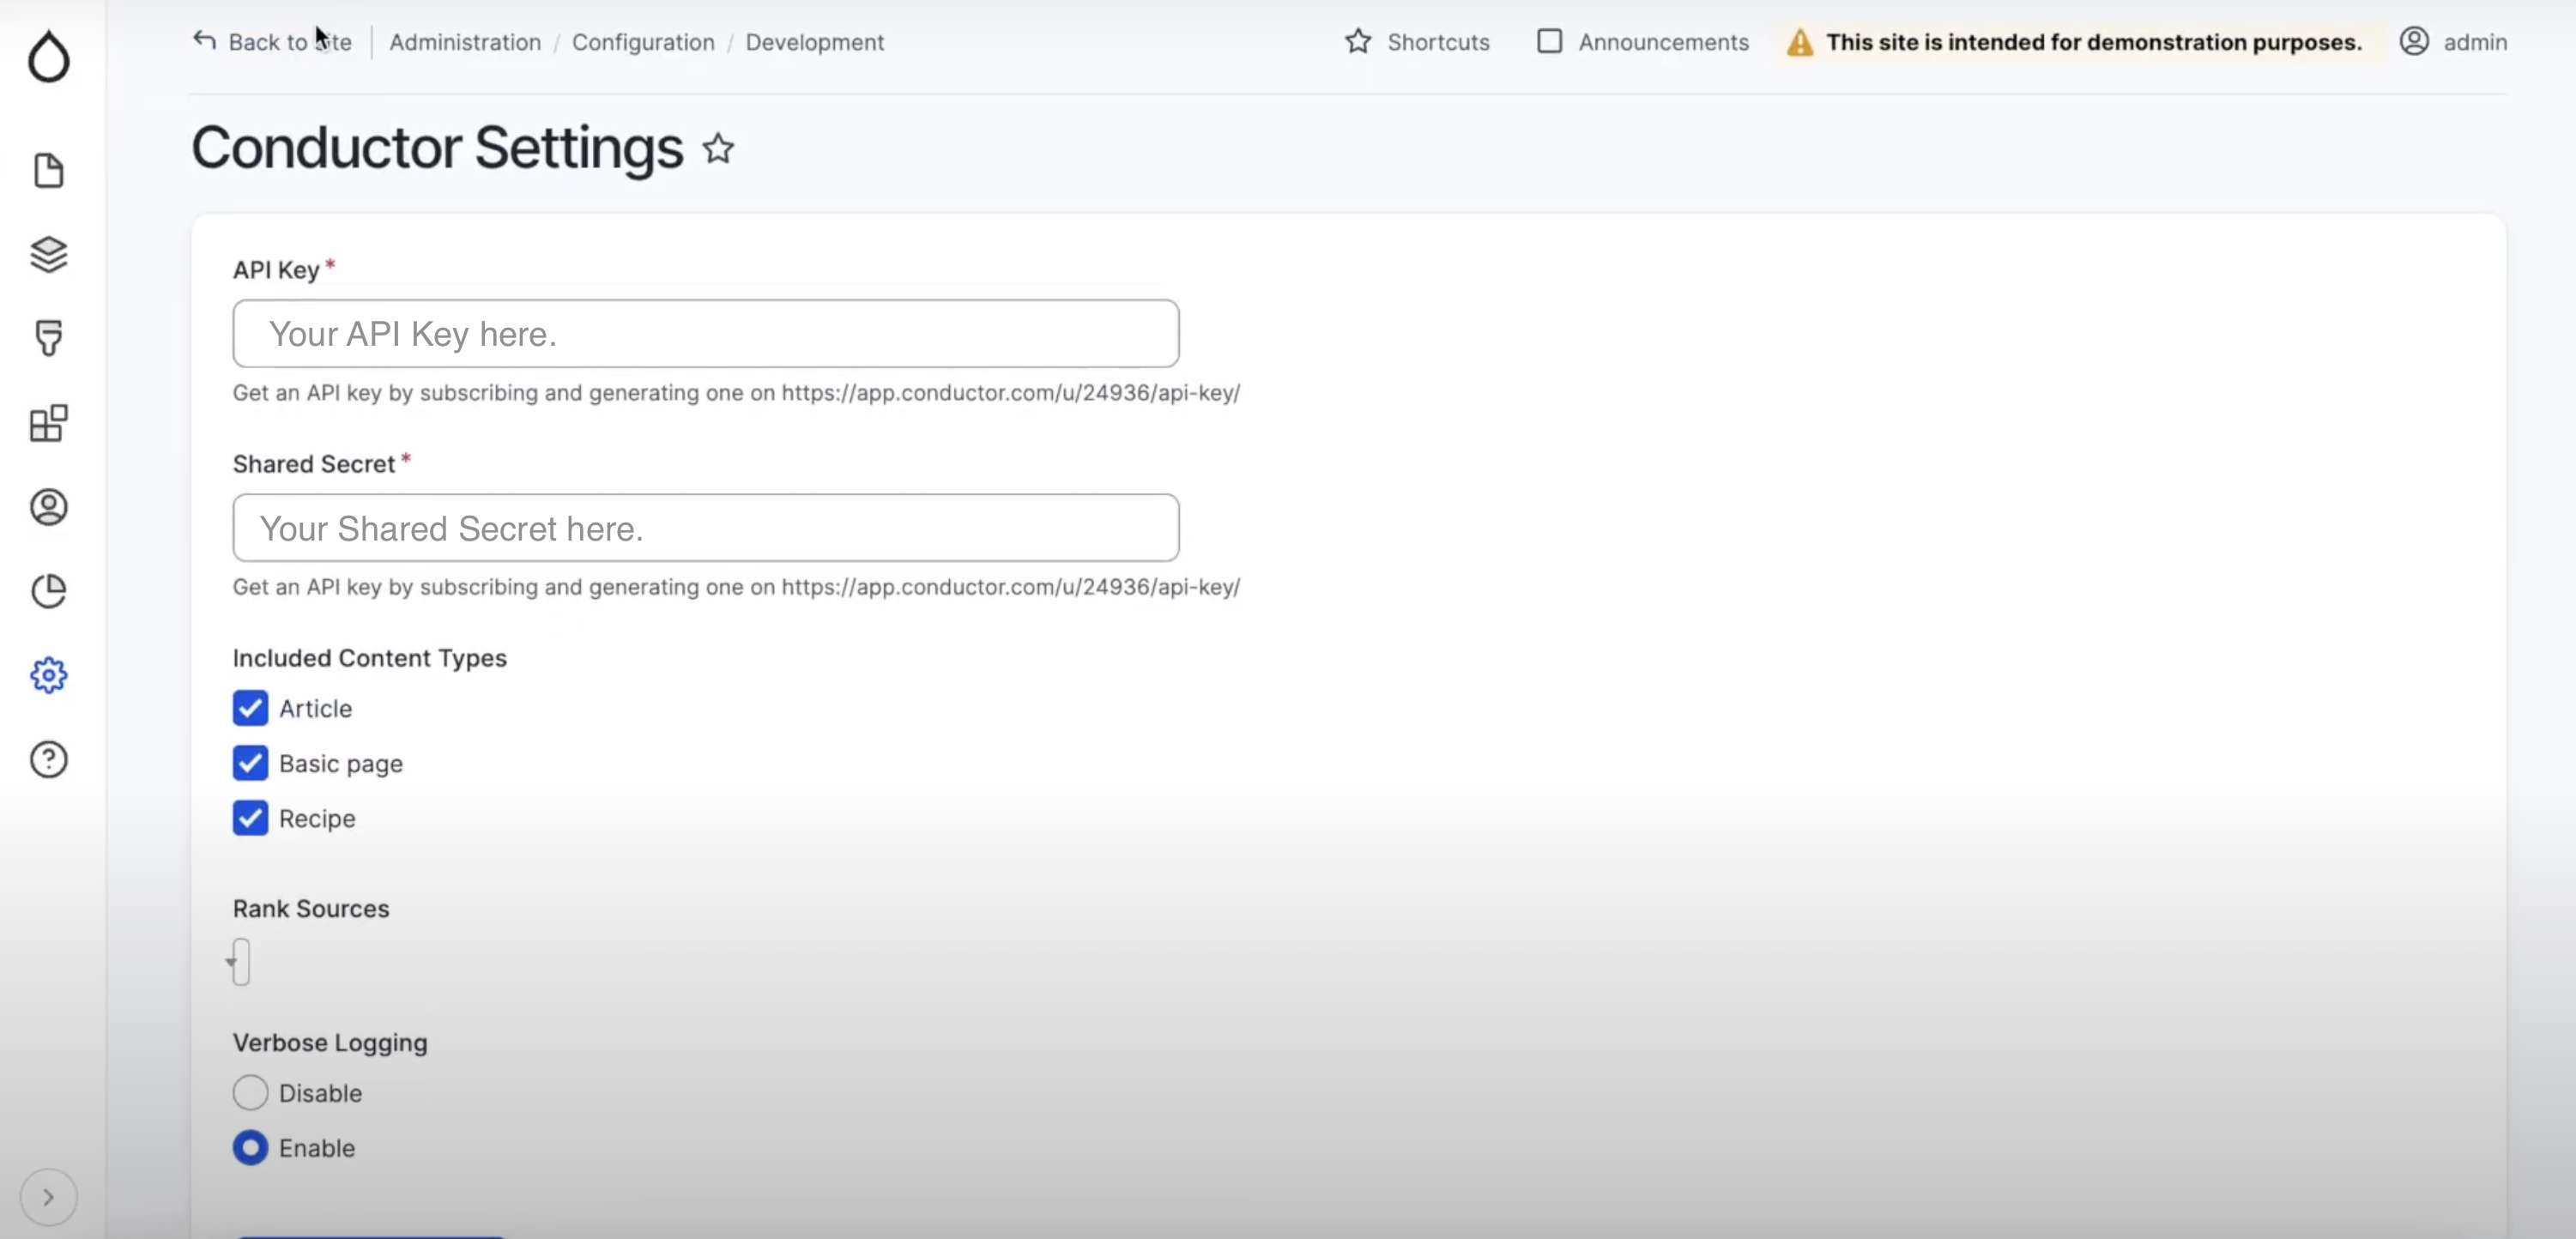Screen dimensions: 2576x1239
Task: Open the Rank Sources dropdown
Action: coord(240,962)
